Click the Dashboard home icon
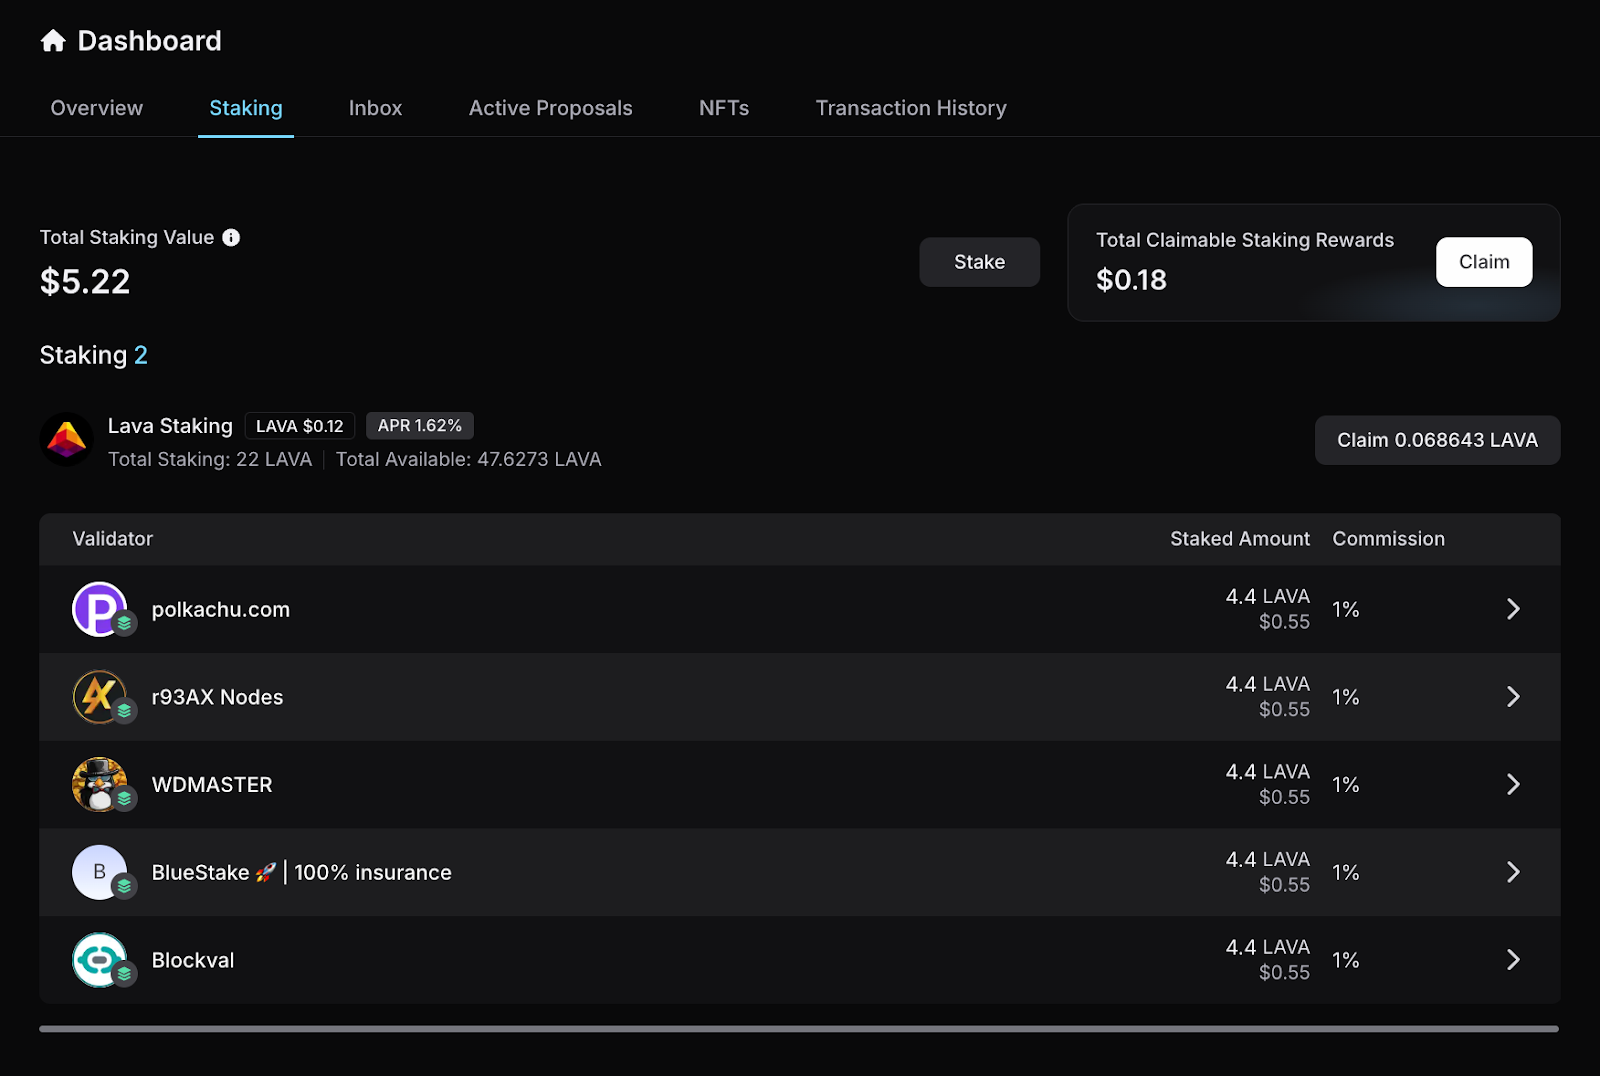Viewport: 1600px width, 1076px height. [x=53, y=41]
